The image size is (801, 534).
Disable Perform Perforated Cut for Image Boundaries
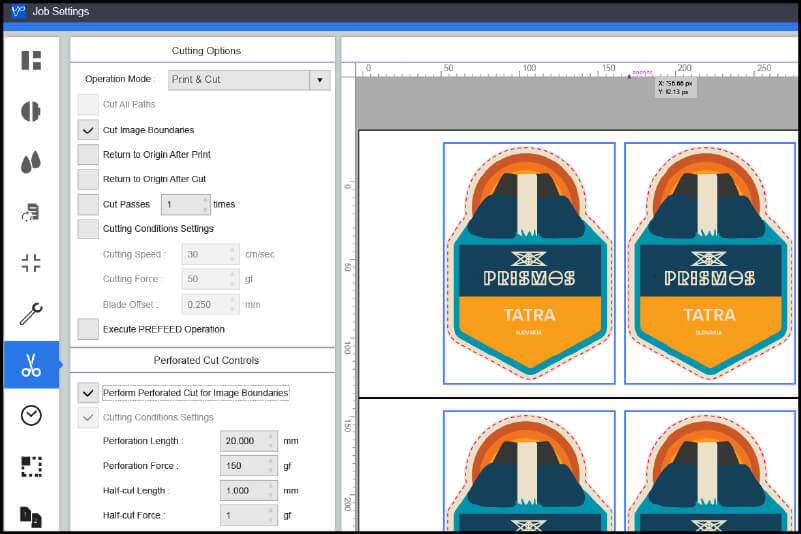(88, 393)
